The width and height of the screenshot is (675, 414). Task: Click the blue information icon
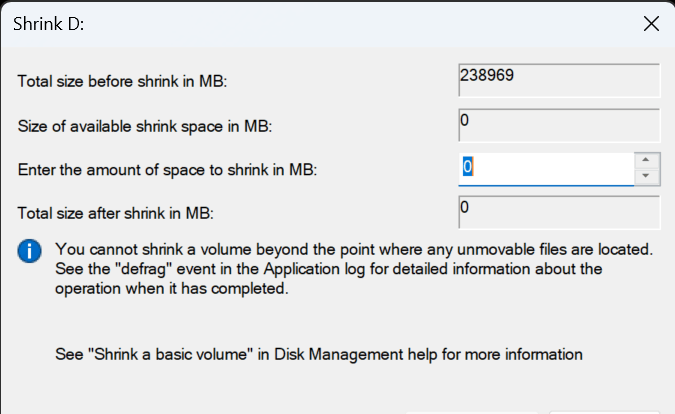tap(29, 251)
